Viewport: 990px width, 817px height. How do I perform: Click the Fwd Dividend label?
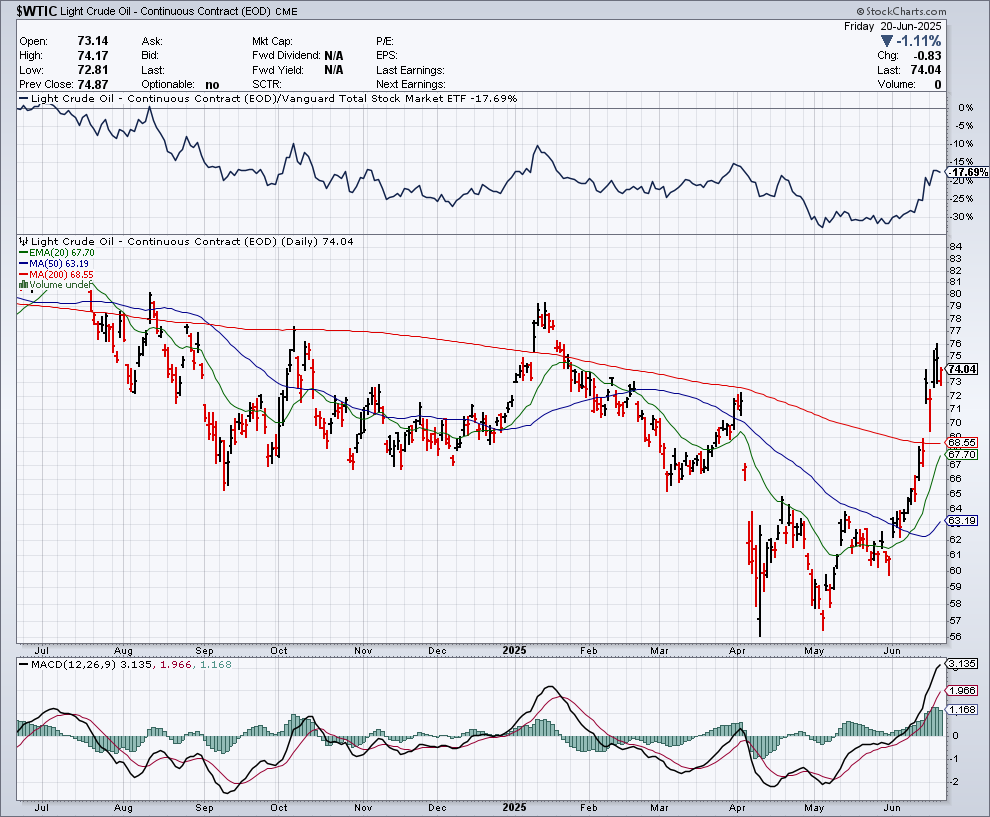click(x=286, y=56)
